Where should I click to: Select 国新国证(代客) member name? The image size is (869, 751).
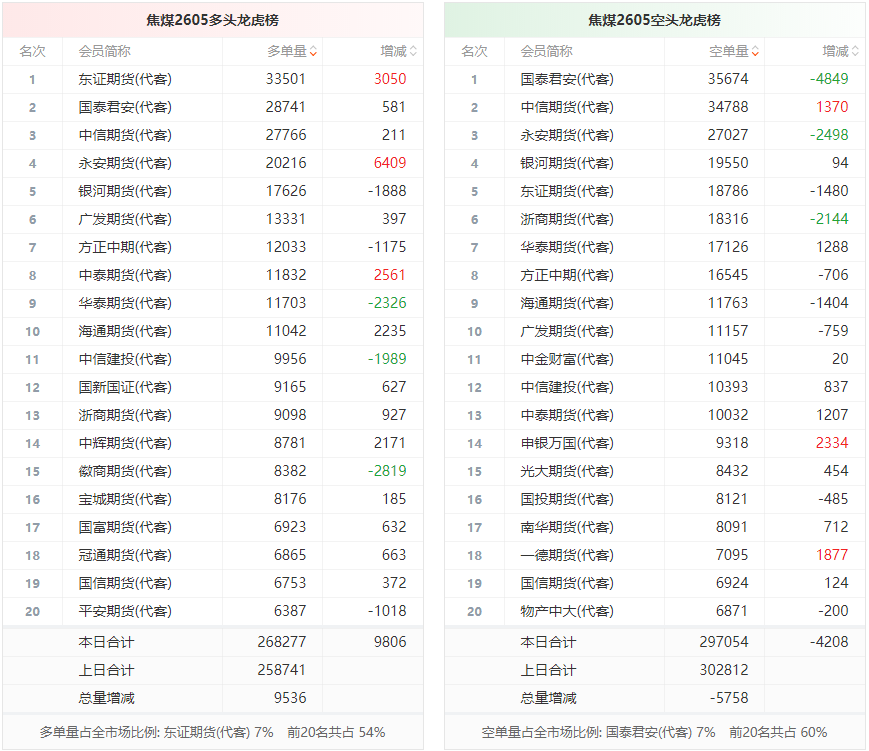pyautogui.click(x=125, y=387)
